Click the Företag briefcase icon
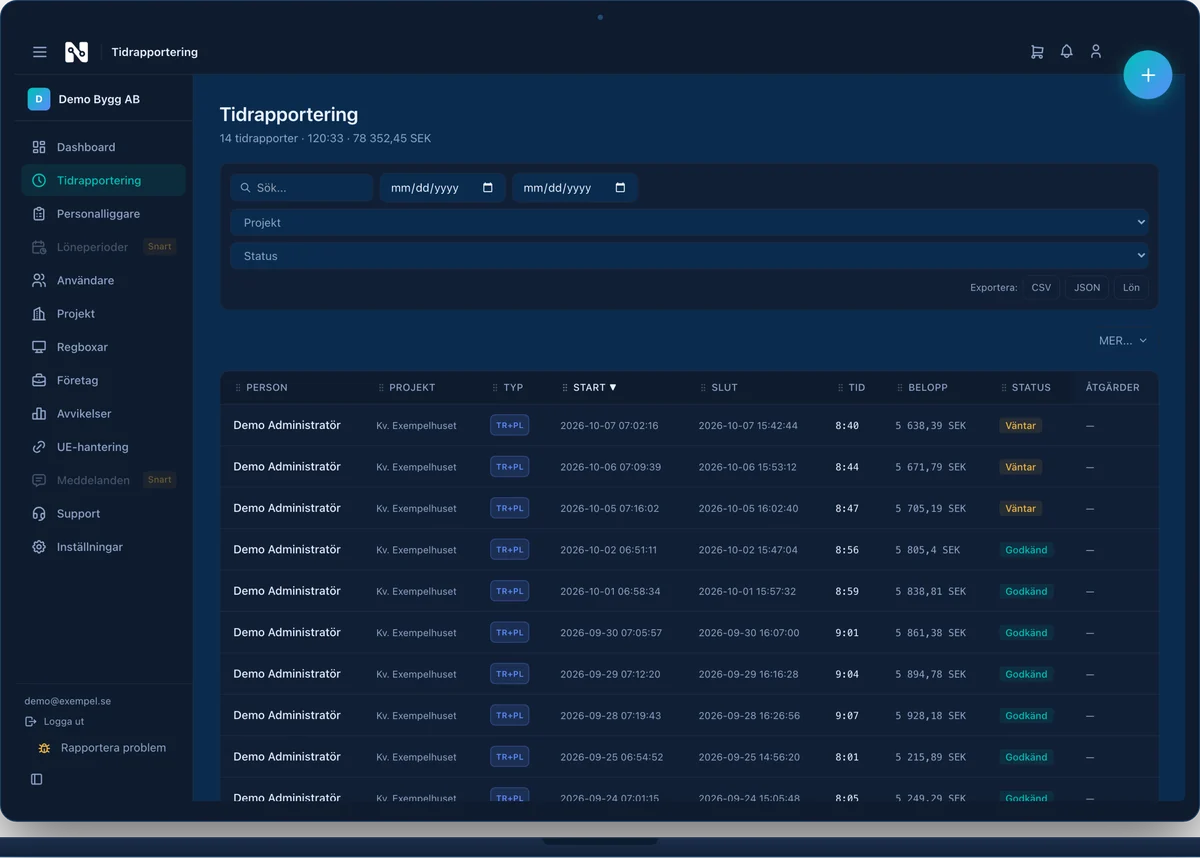This screenshot has width=1200, height=858. click(x=39, y=381)
